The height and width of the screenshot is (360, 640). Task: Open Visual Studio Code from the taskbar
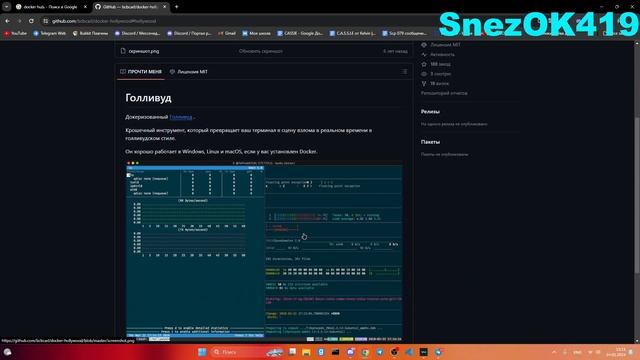(x=409, y=352)
